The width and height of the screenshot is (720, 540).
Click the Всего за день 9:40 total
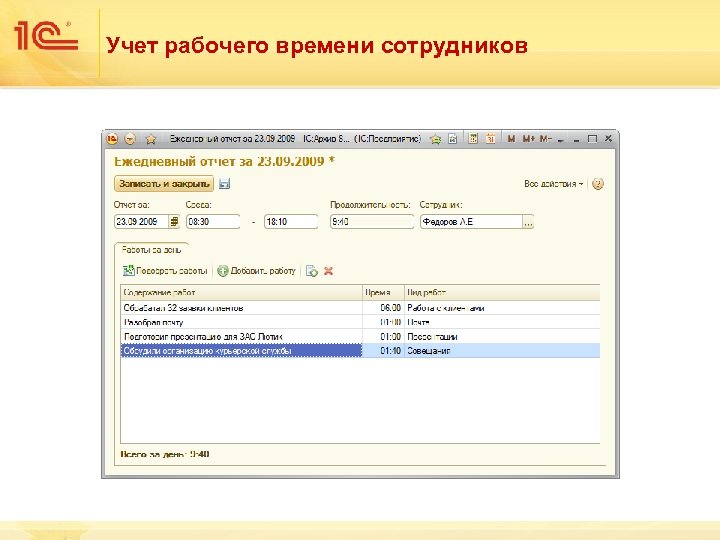tap(165, 454)
